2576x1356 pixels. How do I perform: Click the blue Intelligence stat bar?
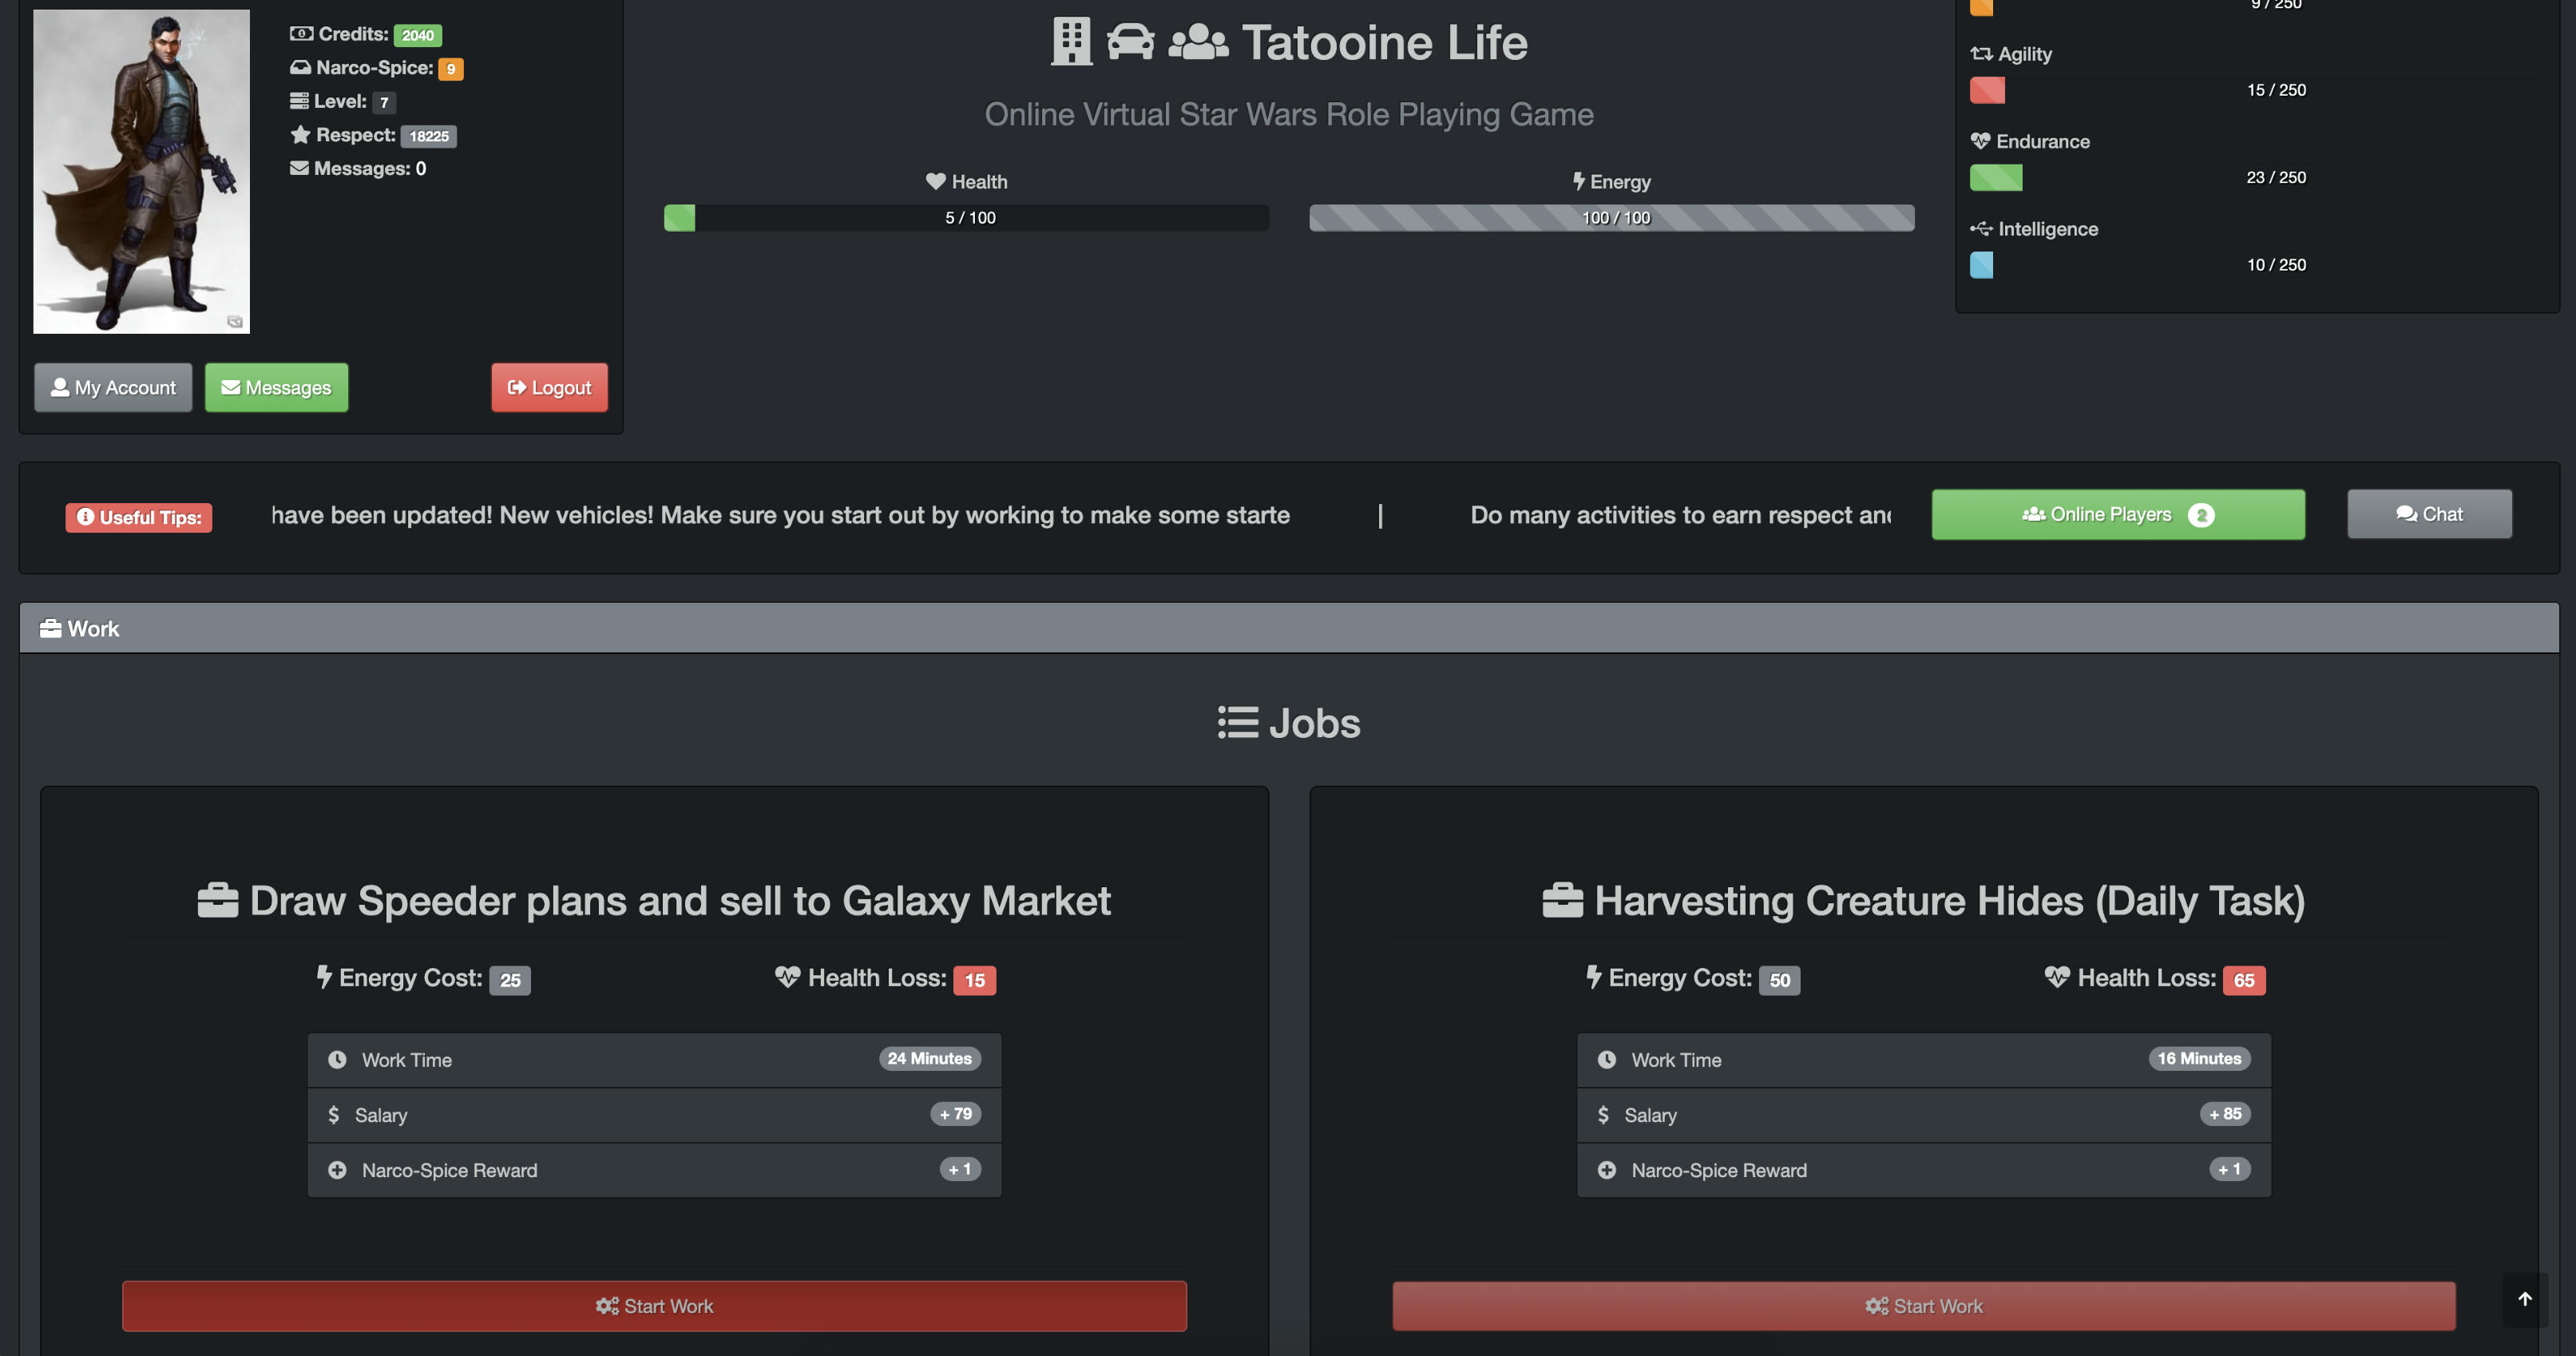coord(1981,265)
